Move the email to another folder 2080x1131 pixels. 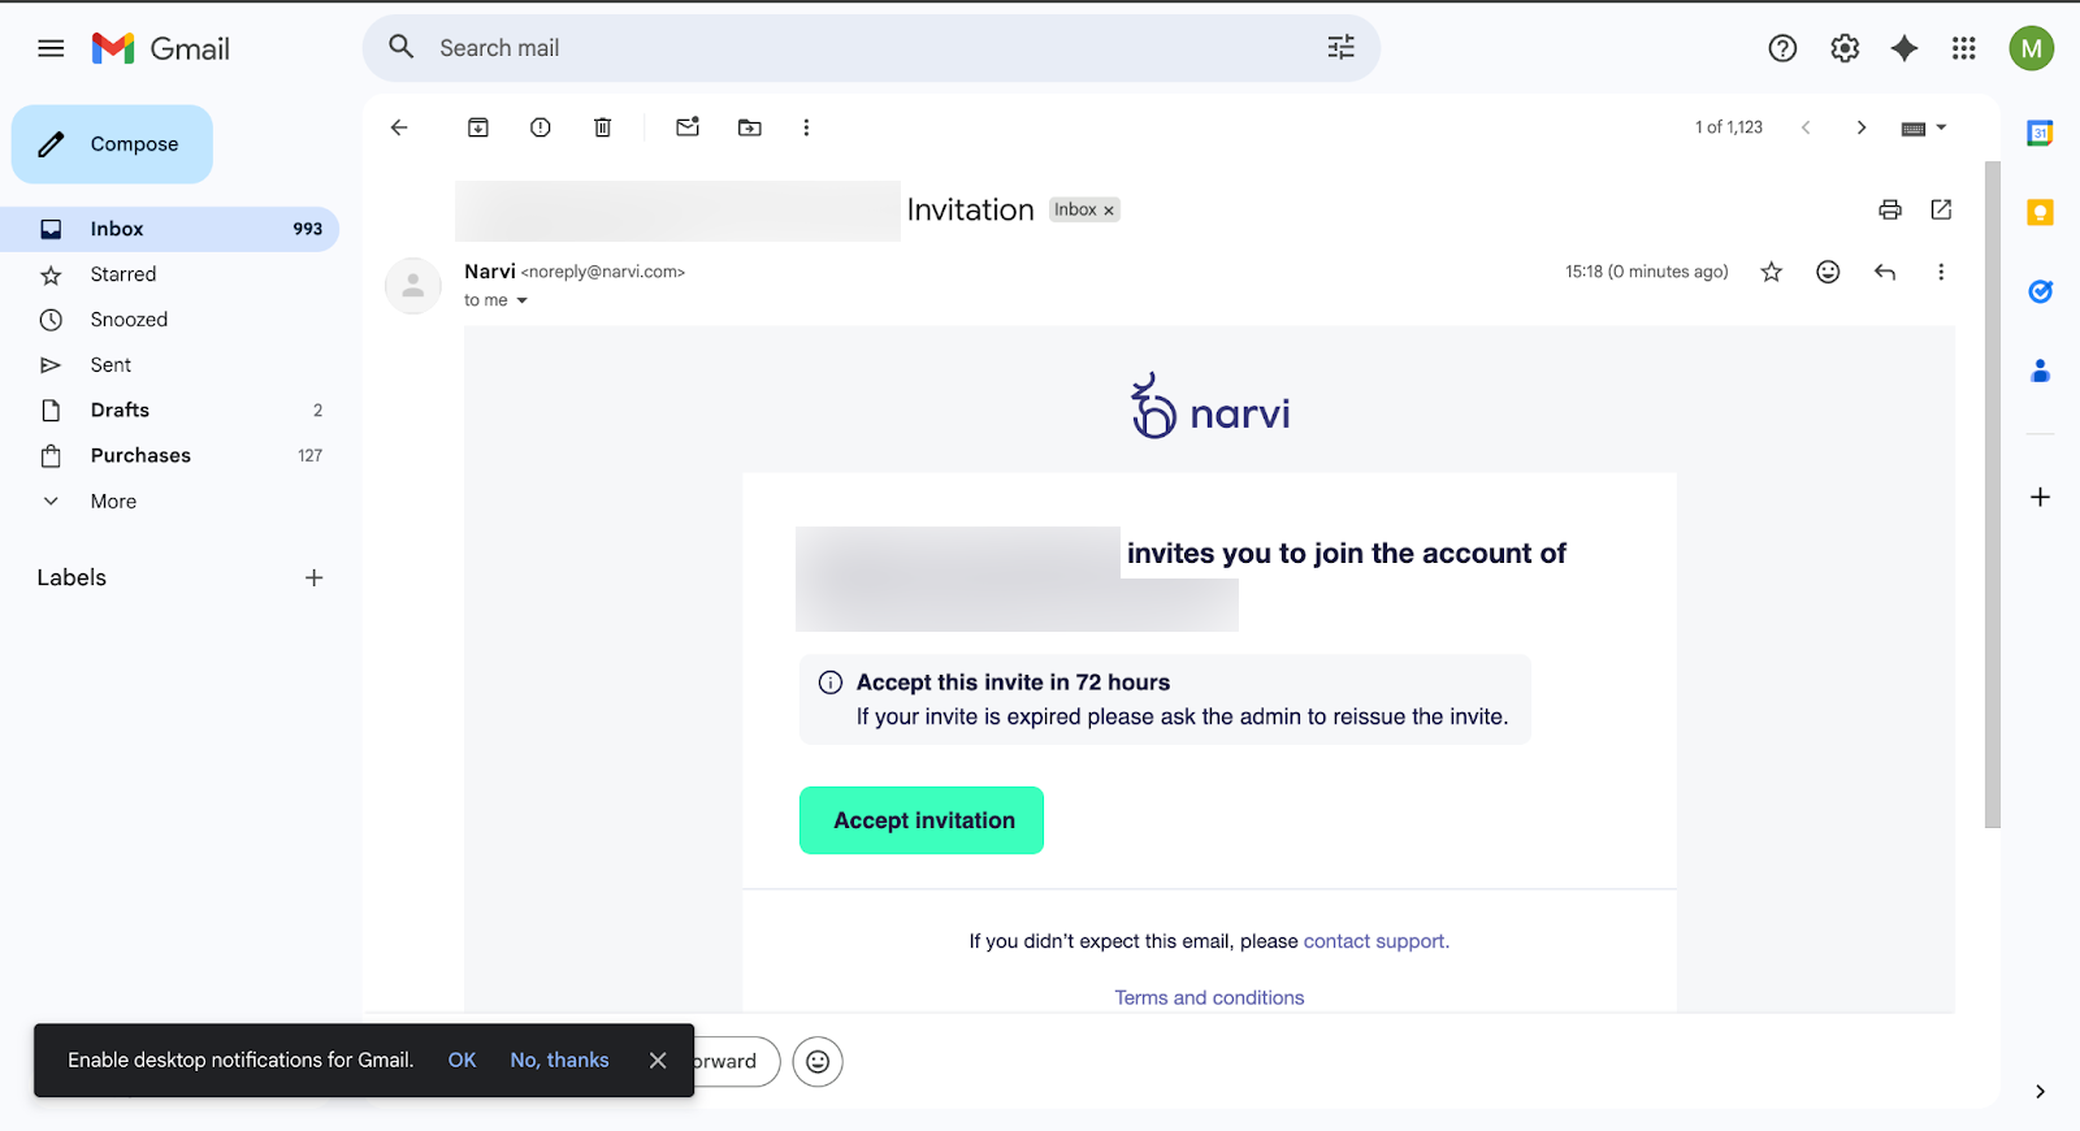pyautogui.click(x=749, y=127)
